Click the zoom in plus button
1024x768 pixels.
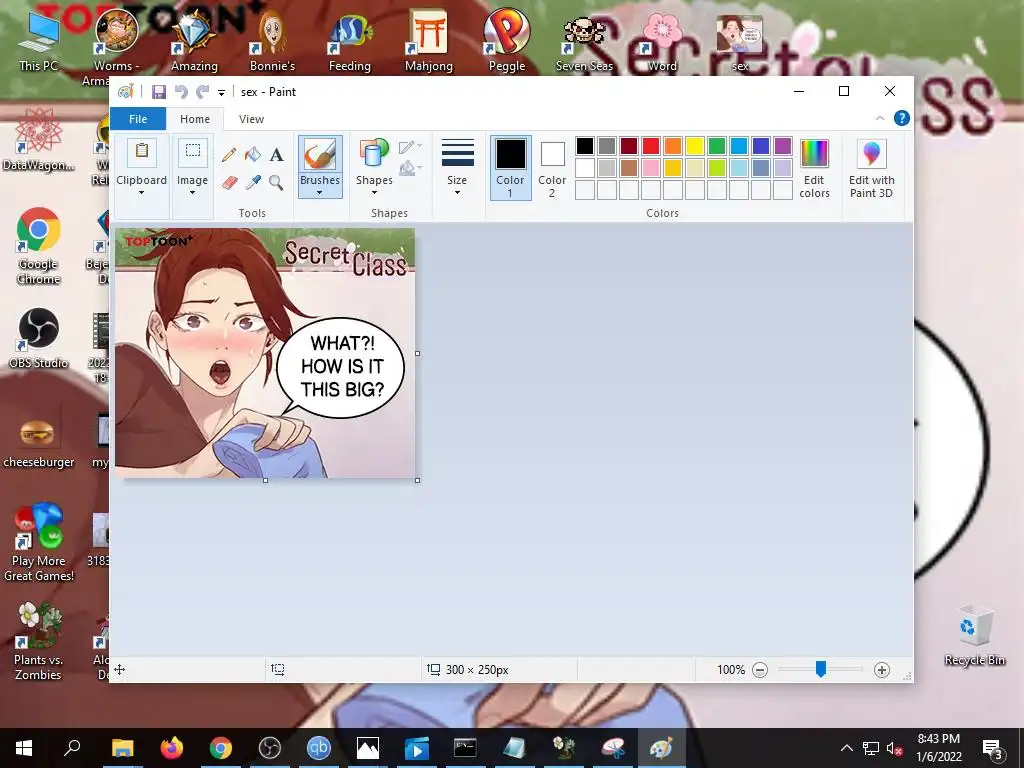(882, 670)
